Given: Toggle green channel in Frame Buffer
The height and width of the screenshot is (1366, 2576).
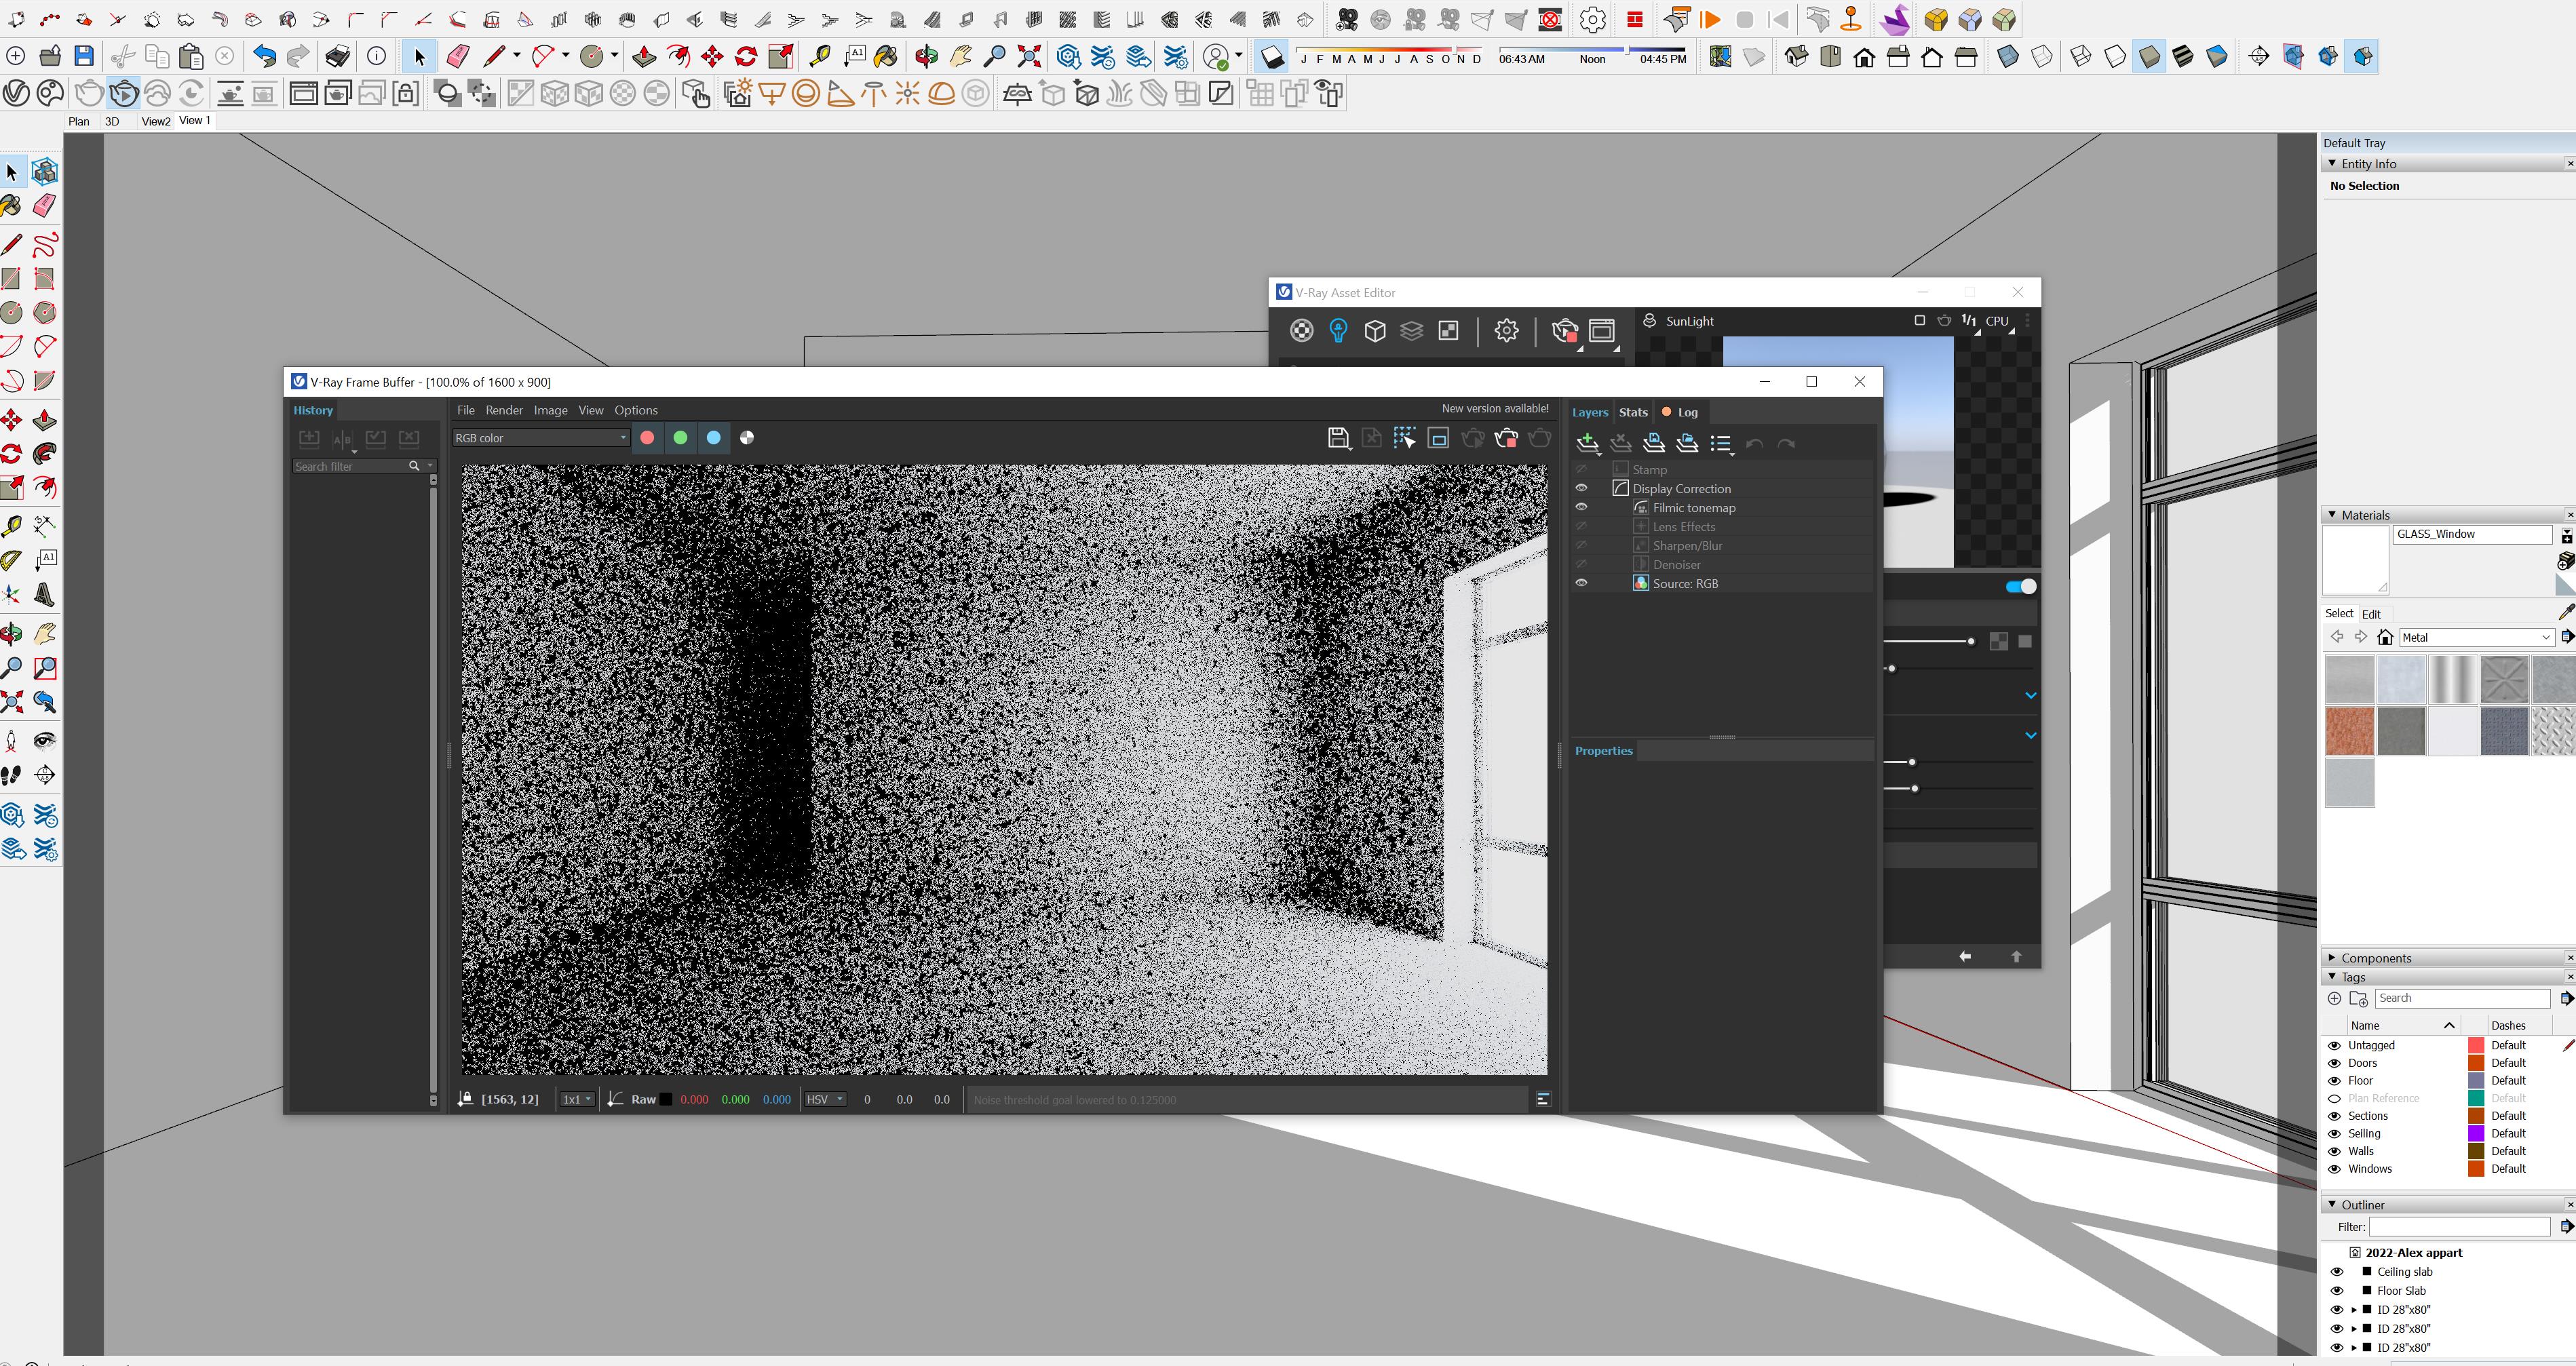Looking at the screenshot, I should click(x=680, y=438).
